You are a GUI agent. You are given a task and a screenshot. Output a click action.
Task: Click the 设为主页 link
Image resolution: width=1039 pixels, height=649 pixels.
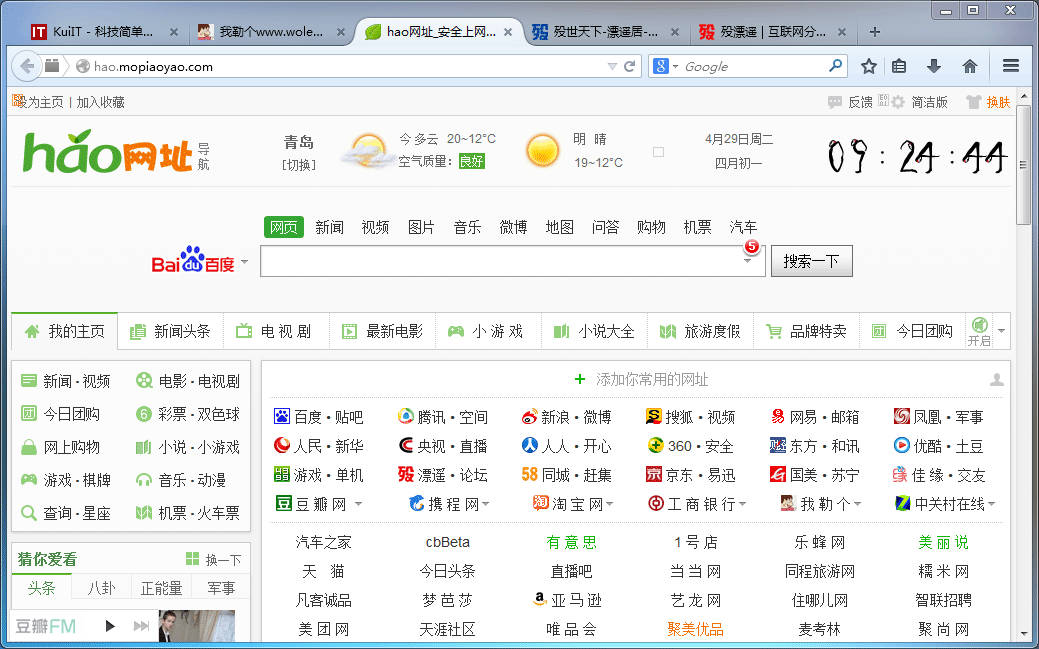click(x=38, y=102)
